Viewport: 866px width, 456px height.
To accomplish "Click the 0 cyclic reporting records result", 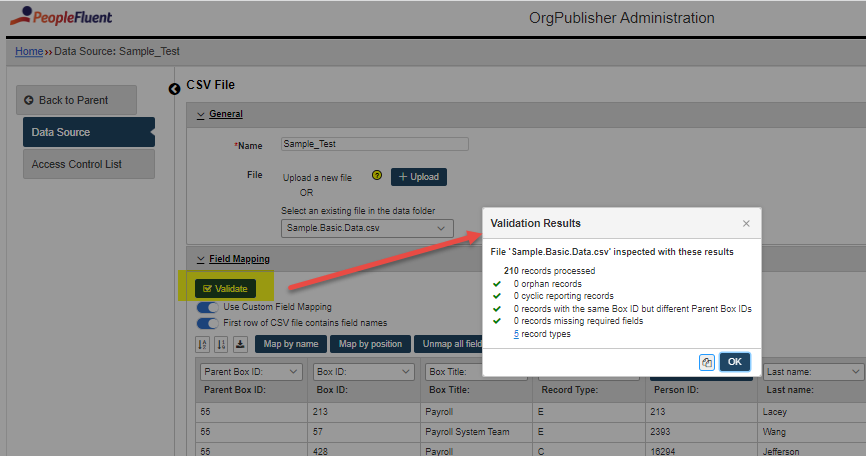I will point(563,296).
